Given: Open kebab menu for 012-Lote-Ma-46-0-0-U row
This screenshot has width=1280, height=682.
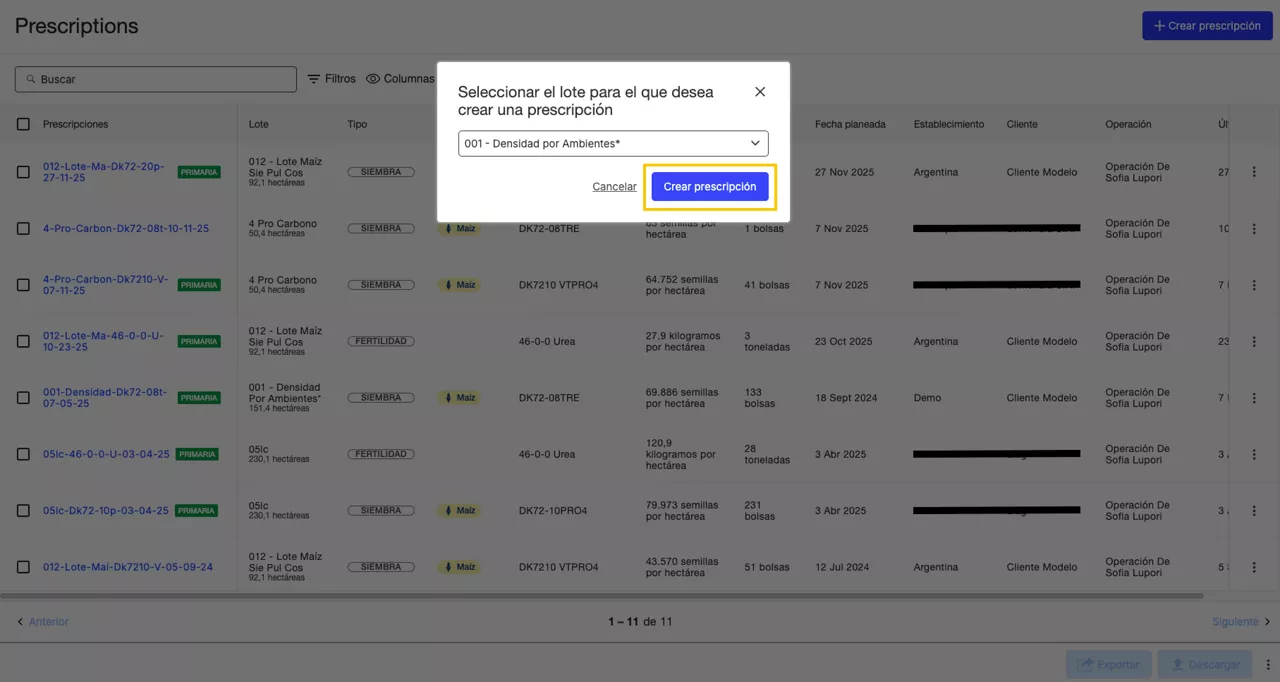Looking at the screenshot, I should pyautogui.click(x=1254, y=341).
